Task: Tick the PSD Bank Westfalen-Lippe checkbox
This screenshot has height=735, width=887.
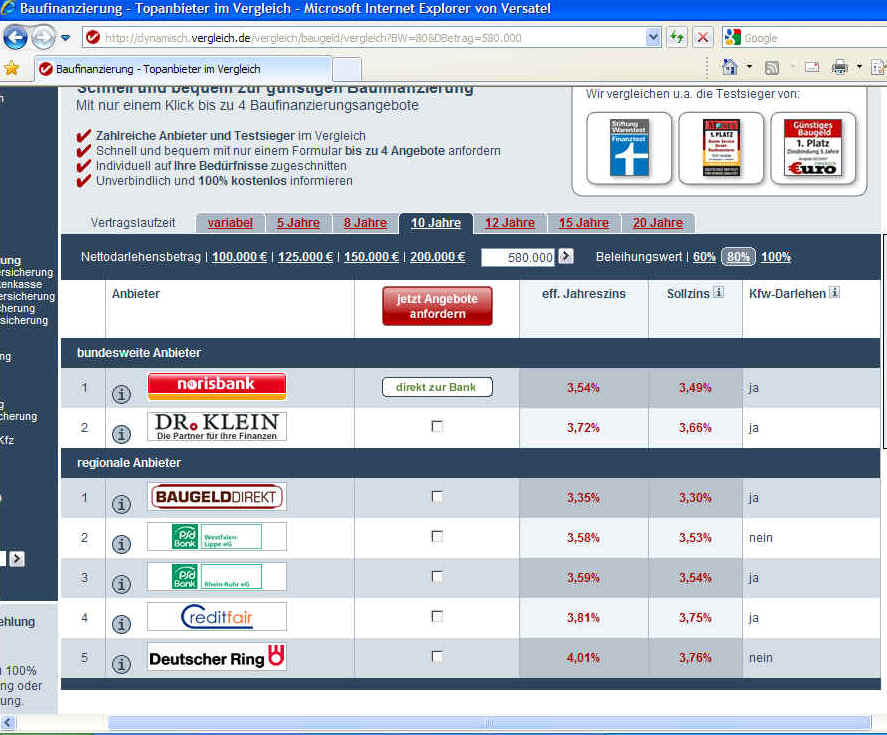Action: coord(437,536)
